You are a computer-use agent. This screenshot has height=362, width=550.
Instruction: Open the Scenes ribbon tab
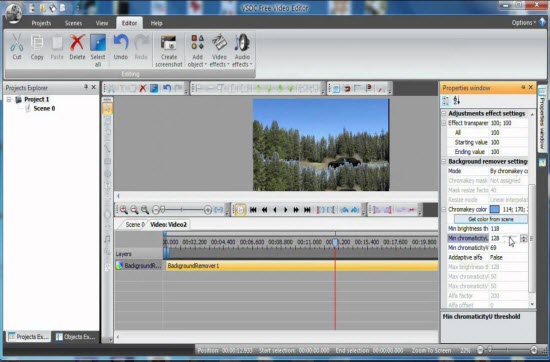click(x=73, y=23)
